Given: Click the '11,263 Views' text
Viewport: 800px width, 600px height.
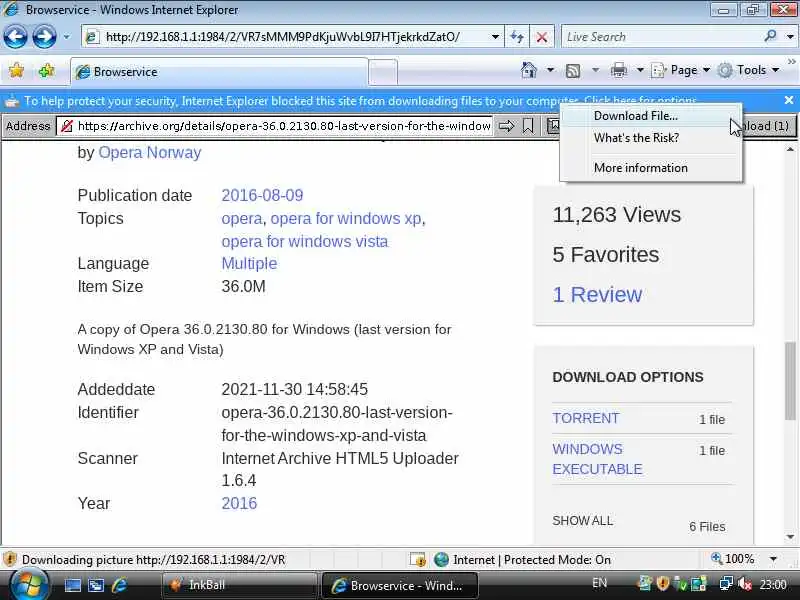Looking at the screenshot, I should (616, 215).
